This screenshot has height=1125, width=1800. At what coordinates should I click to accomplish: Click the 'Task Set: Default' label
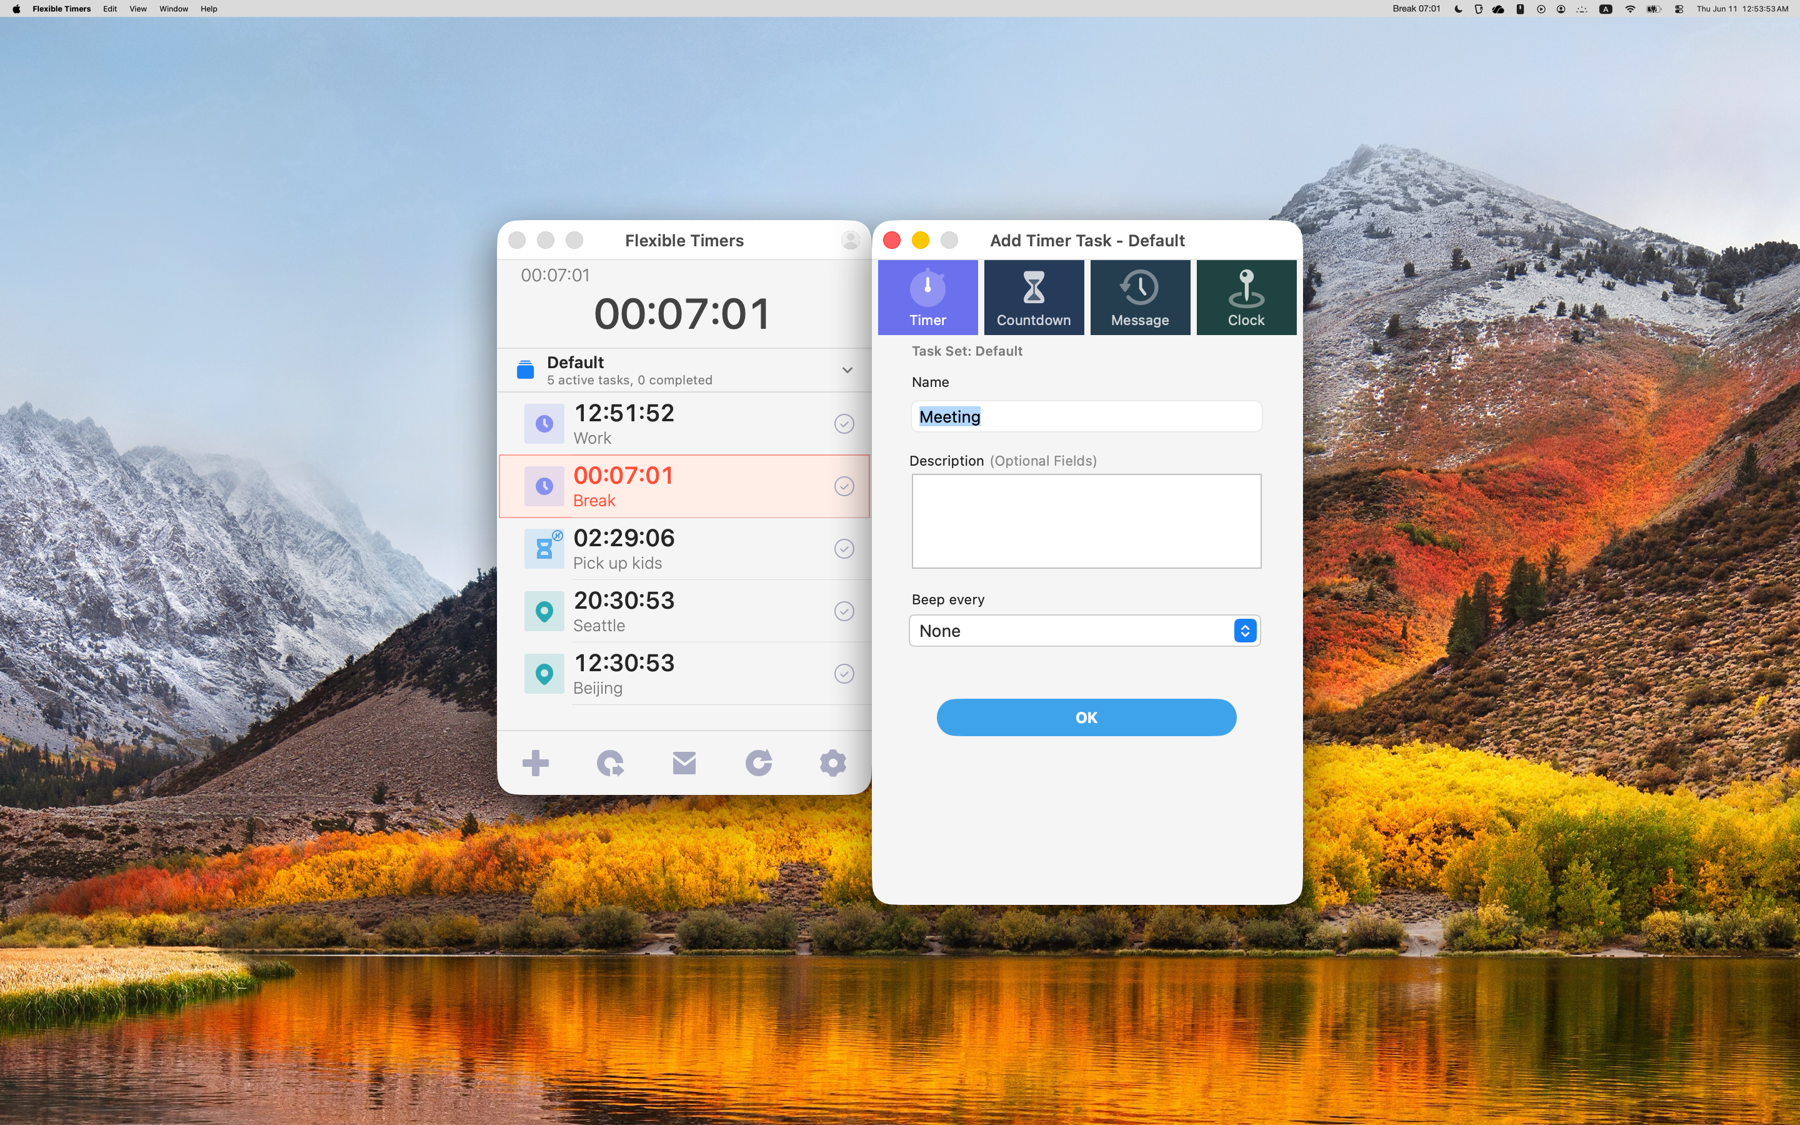pyautogui.click(x=966, y=351)
